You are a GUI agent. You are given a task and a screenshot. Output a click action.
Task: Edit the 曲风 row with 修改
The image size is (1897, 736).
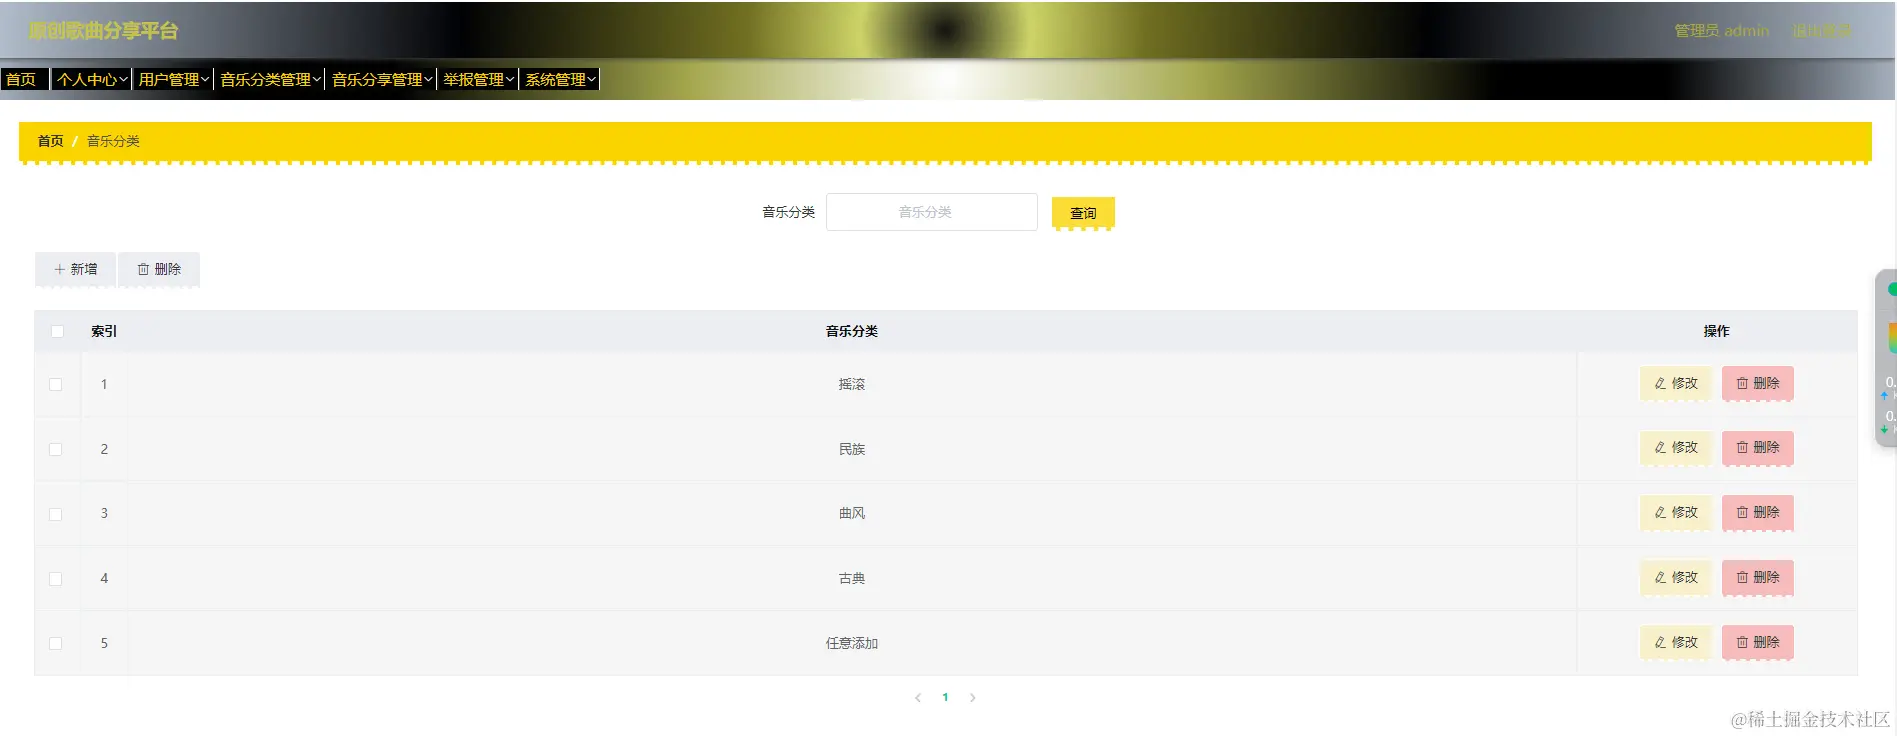coord(1676,512)
